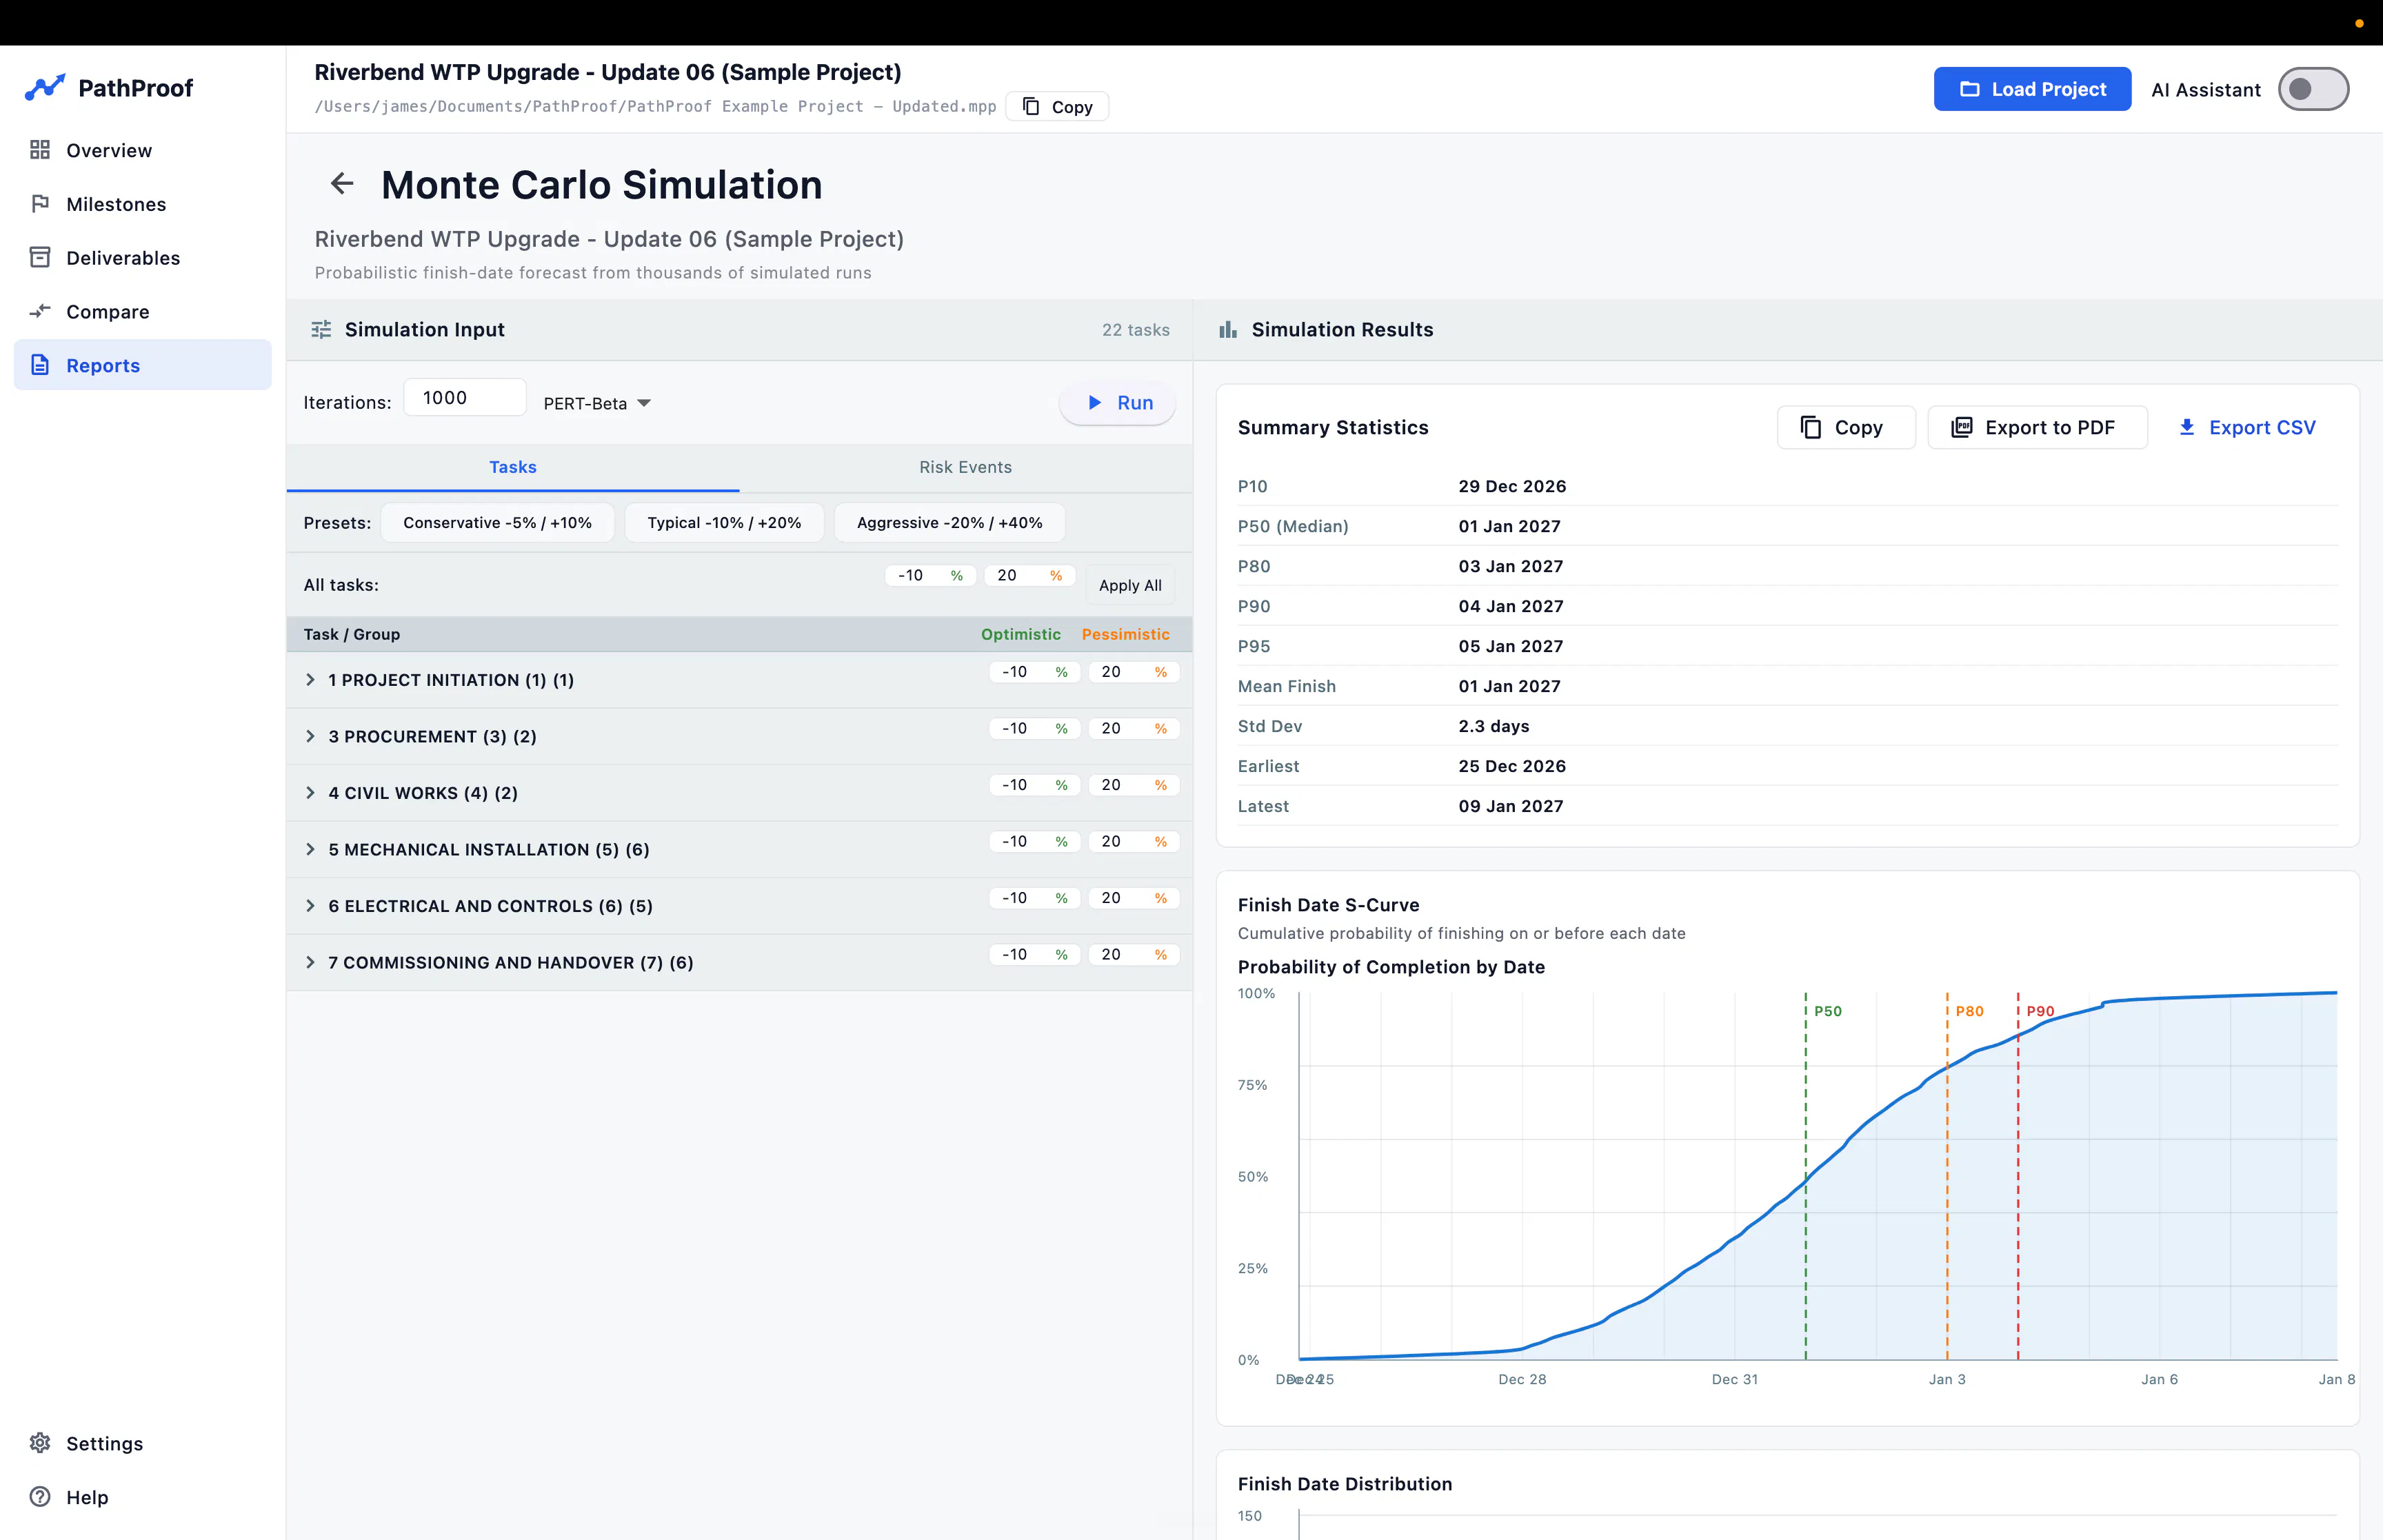Click the Simulation Input sliders icon

pos(321,330)
